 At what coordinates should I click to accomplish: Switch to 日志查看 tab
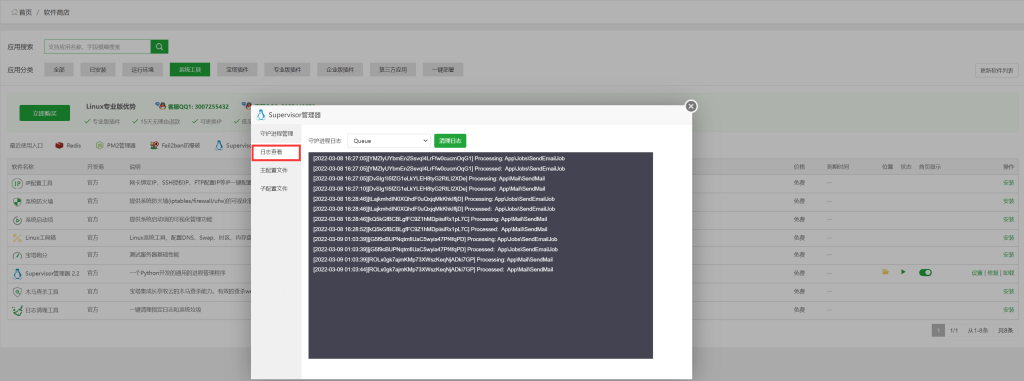coord(277,152)
